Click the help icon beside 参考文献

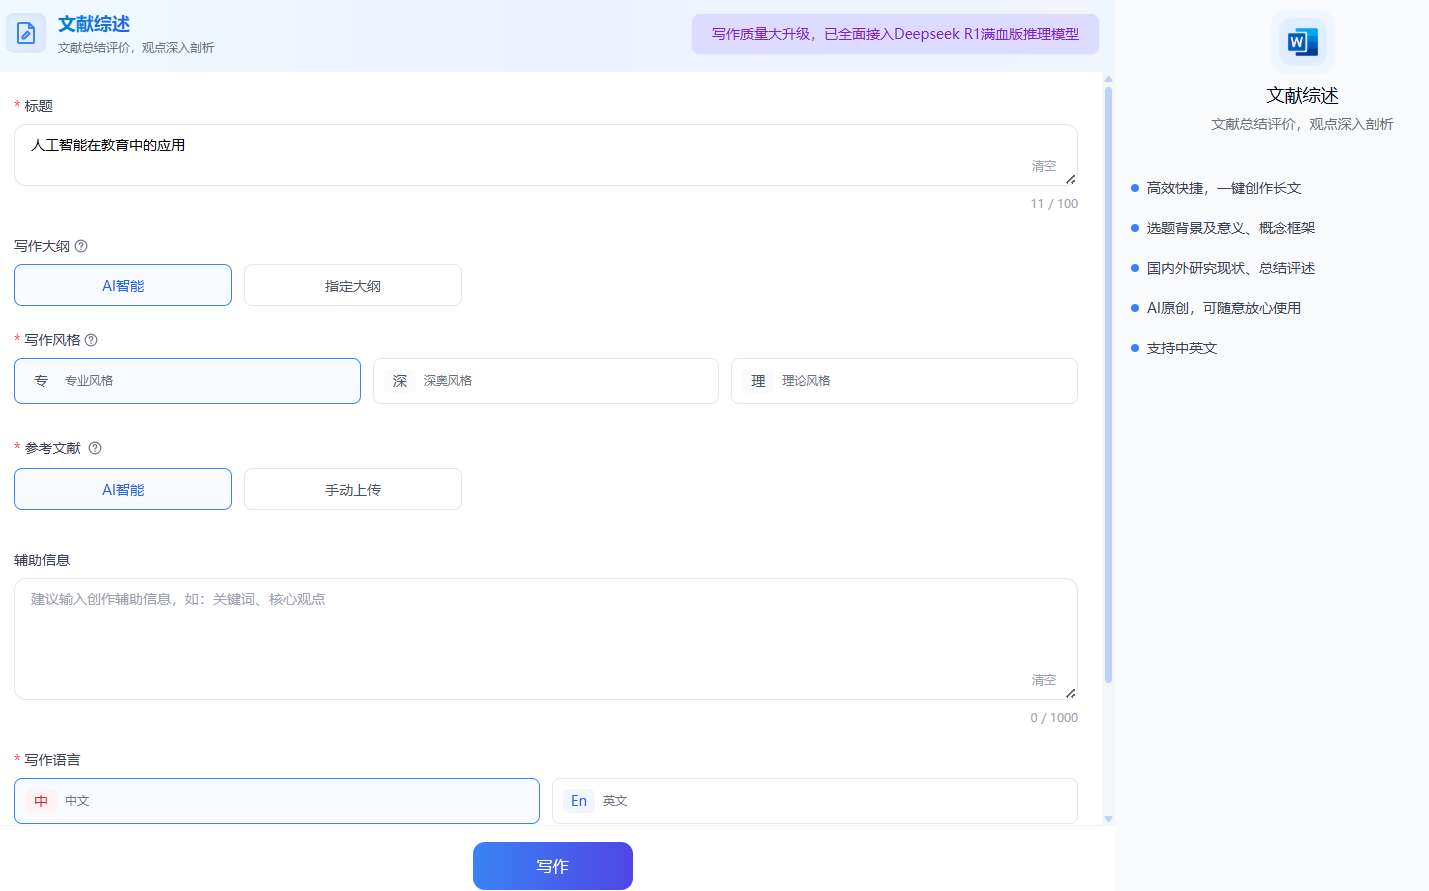click(95, 448)
